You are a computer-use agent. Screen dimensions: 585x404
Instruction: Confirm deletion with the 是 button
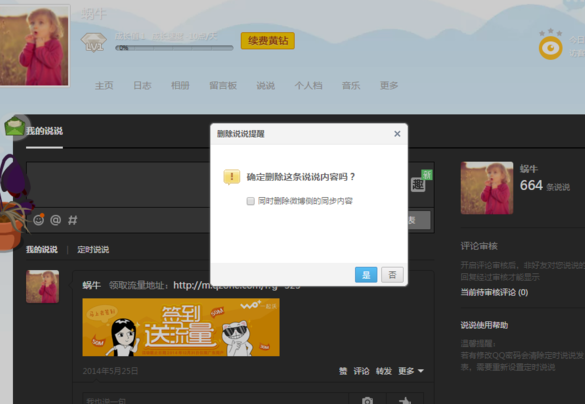click(x=366, y=275)
